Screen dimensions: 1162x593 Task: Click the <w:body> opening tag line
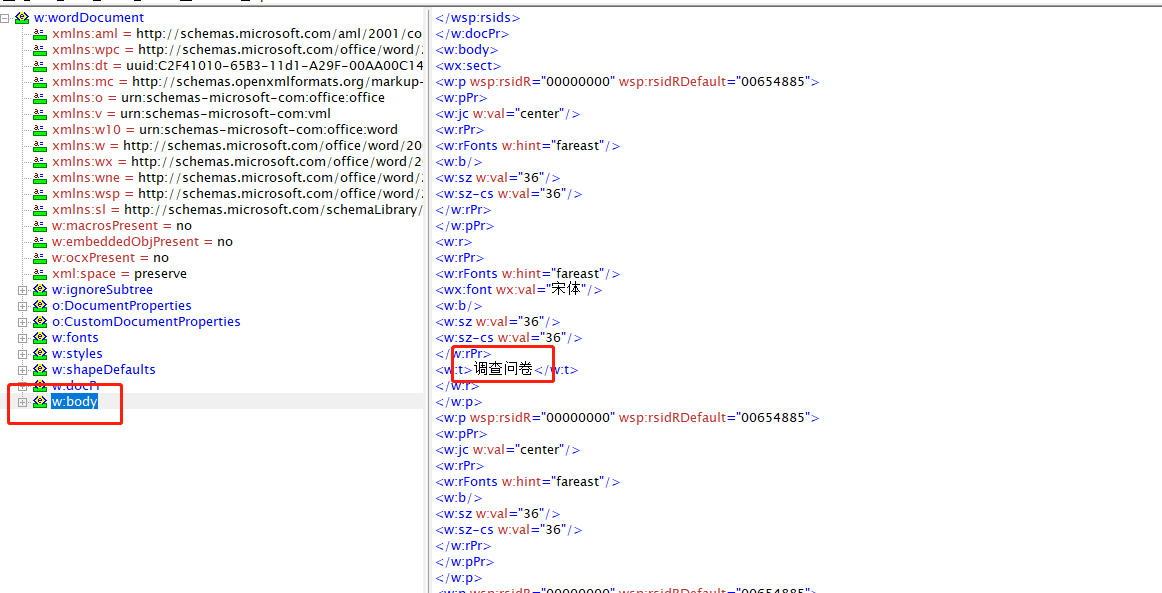pyautogui.click(x=466, y=50)
